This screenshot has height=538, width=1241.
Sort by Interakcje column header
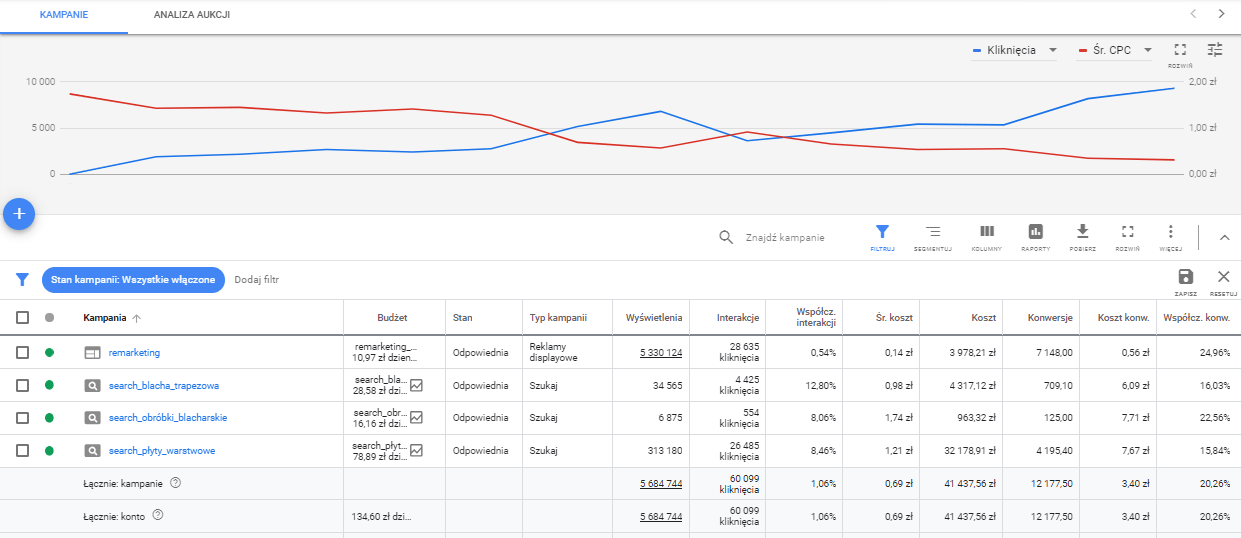point(738,318)
